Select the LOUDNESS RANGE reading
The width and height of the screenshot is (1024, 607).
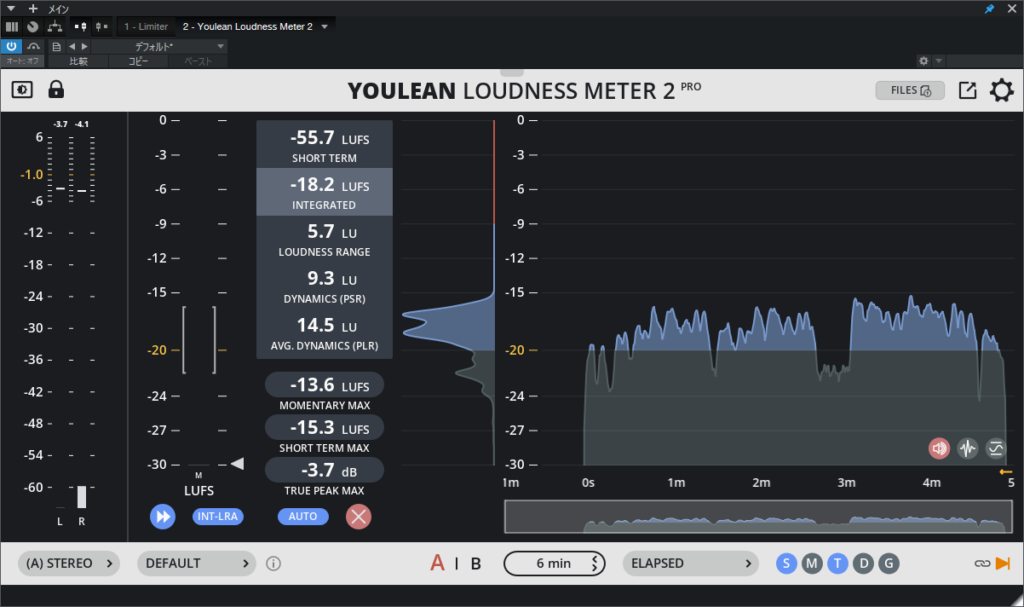(325, 239)
